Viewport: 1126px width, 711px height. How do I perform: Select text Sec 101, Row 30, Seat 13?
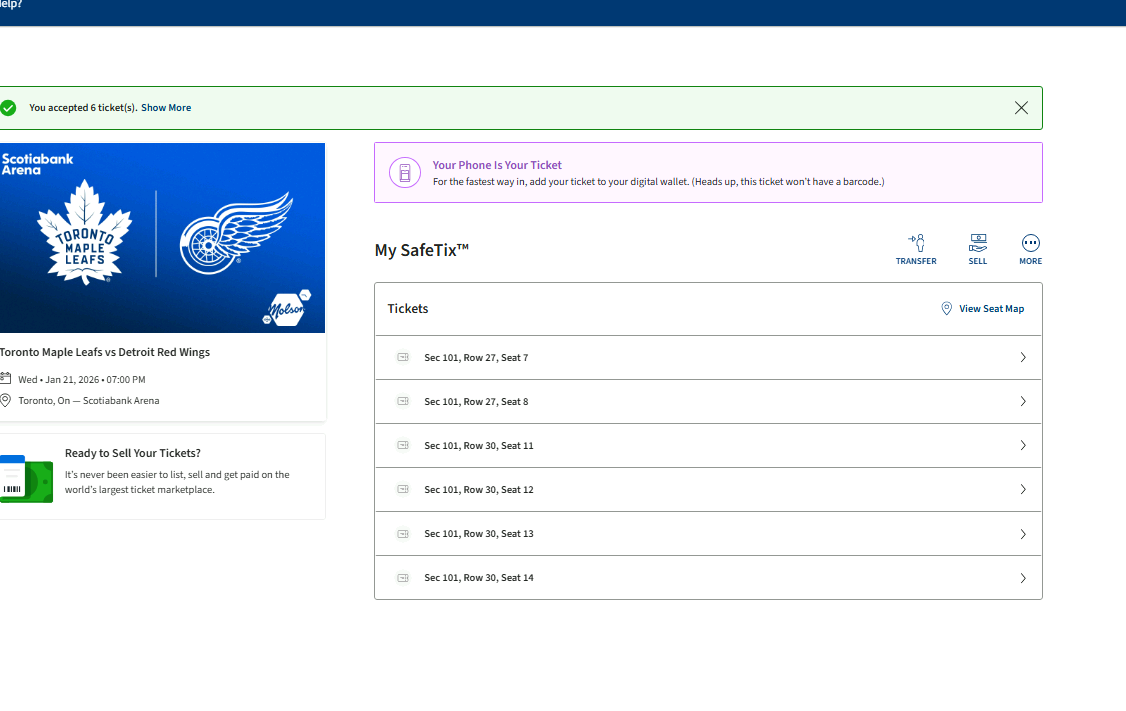point(479,534)
